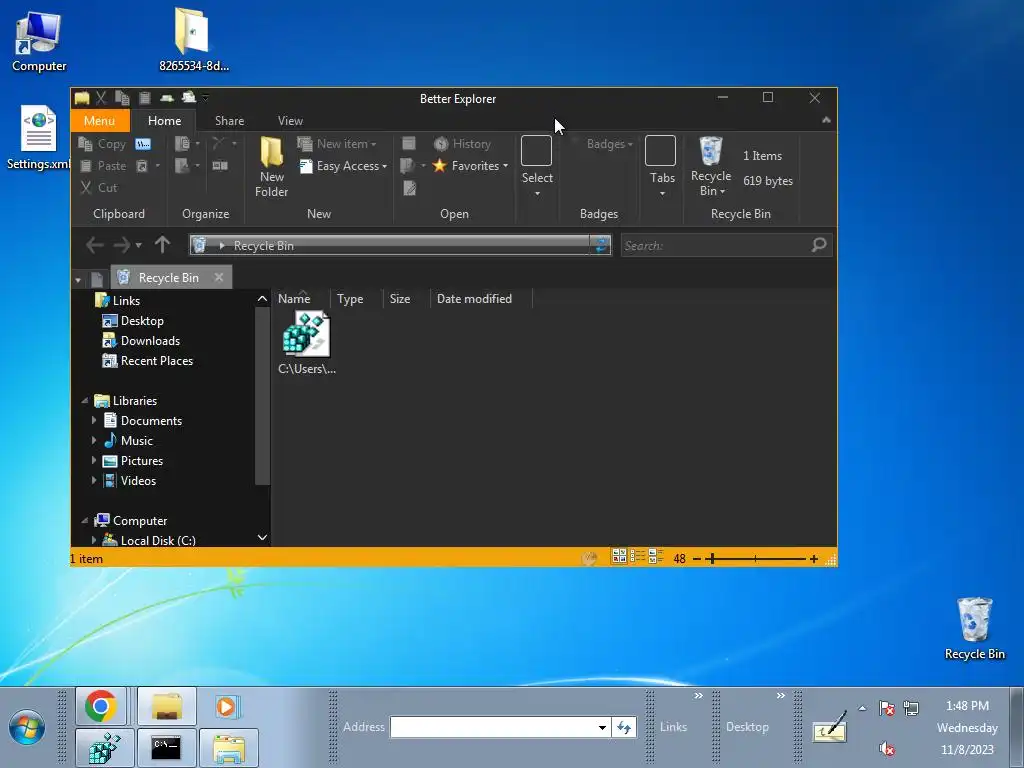This screenshot has height=768, width=1024.
Task: Click the Windows Start button
Action: tap(27, 727)
